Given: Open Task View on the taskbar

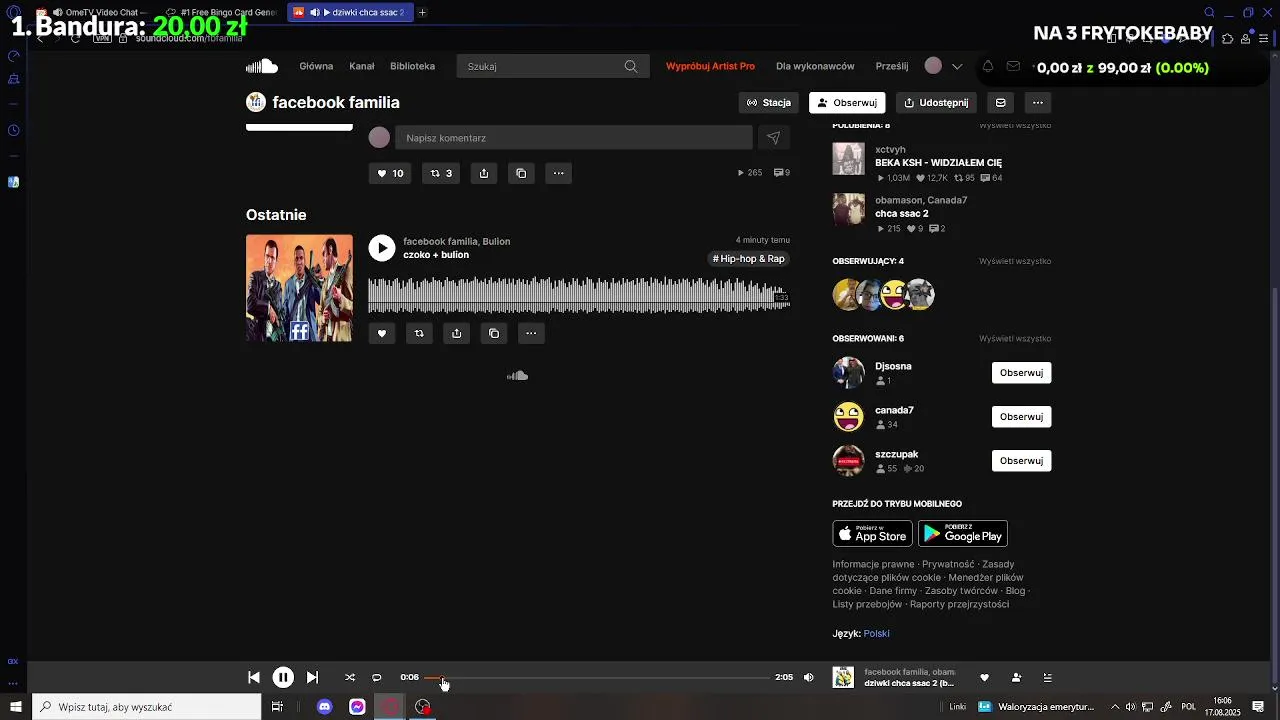Looking at the screenshot, I should click(277, 707).
